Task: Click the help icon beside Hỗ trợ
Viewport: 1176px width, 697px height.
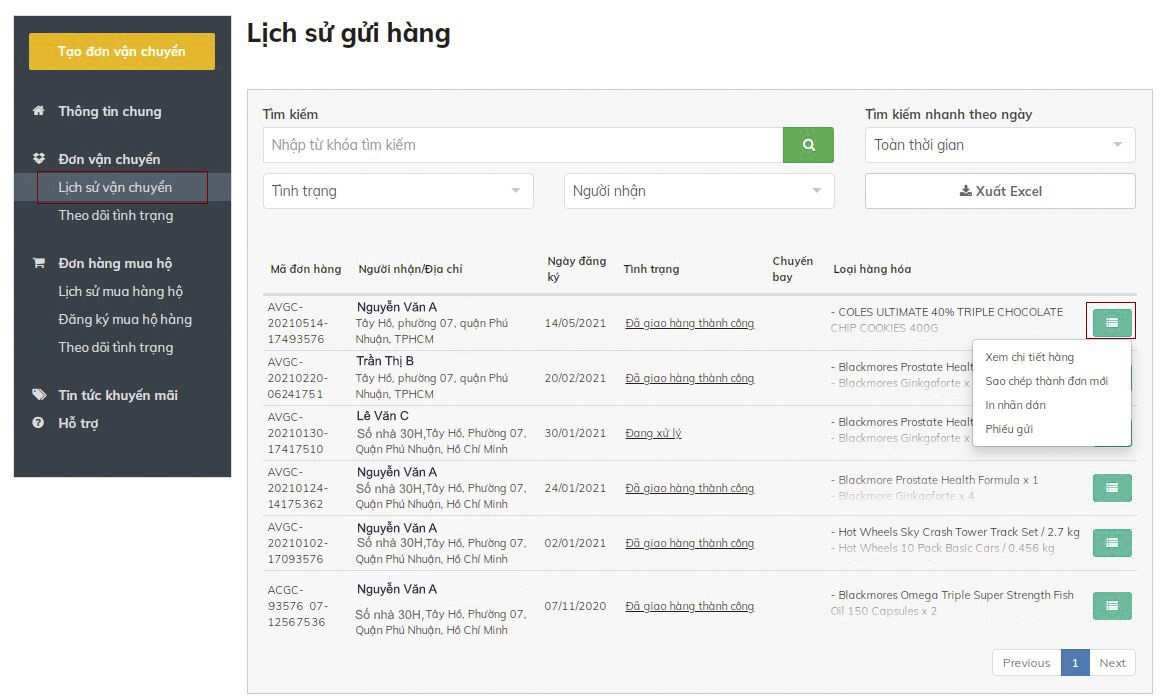Action: pos(39,423)
